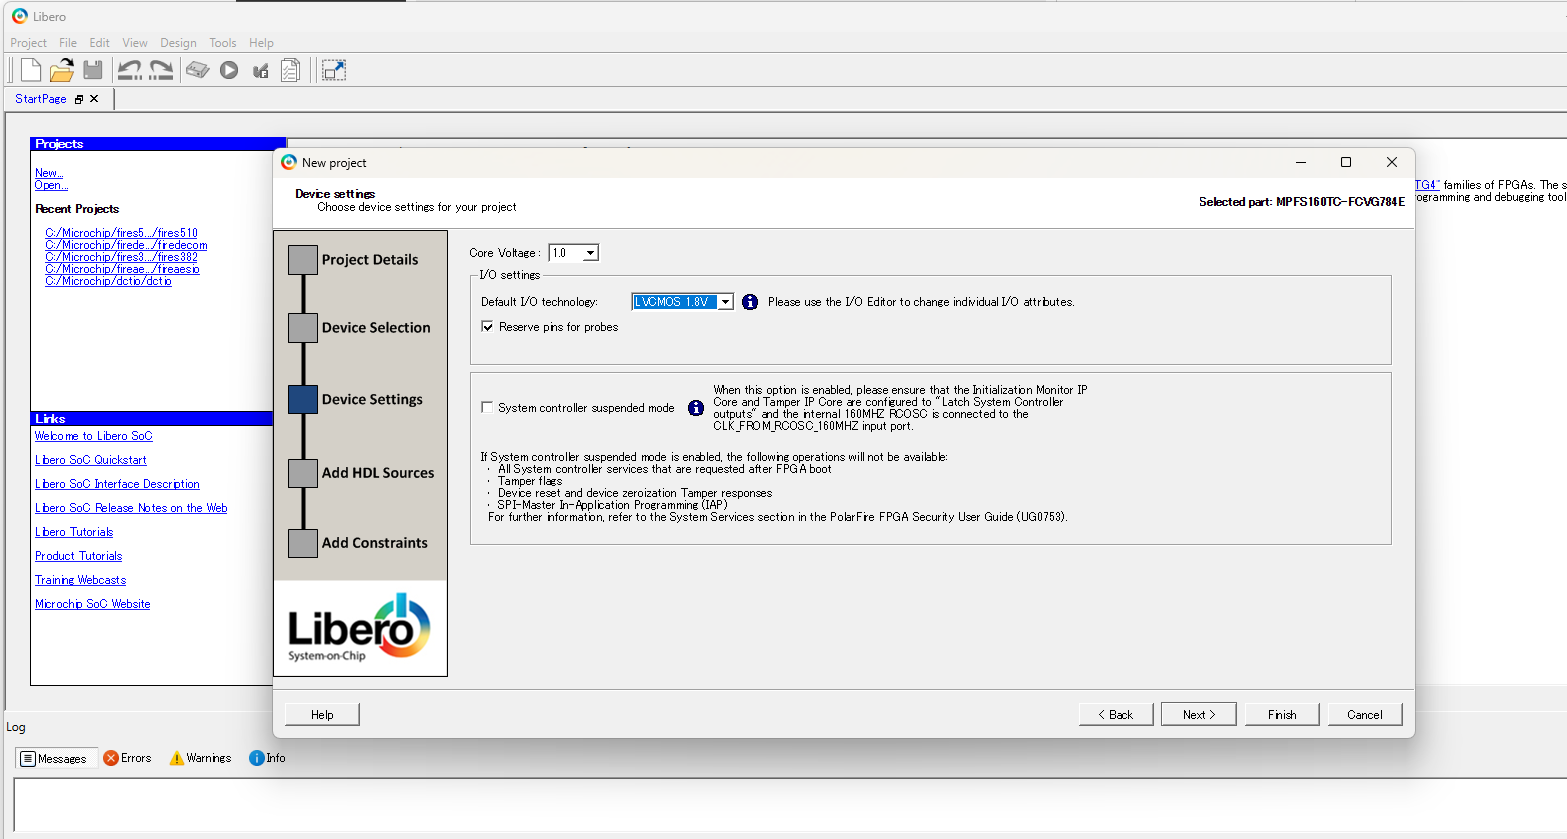
Task: Click the reports checklist toolbar icon
Action: tap(290, 70)
